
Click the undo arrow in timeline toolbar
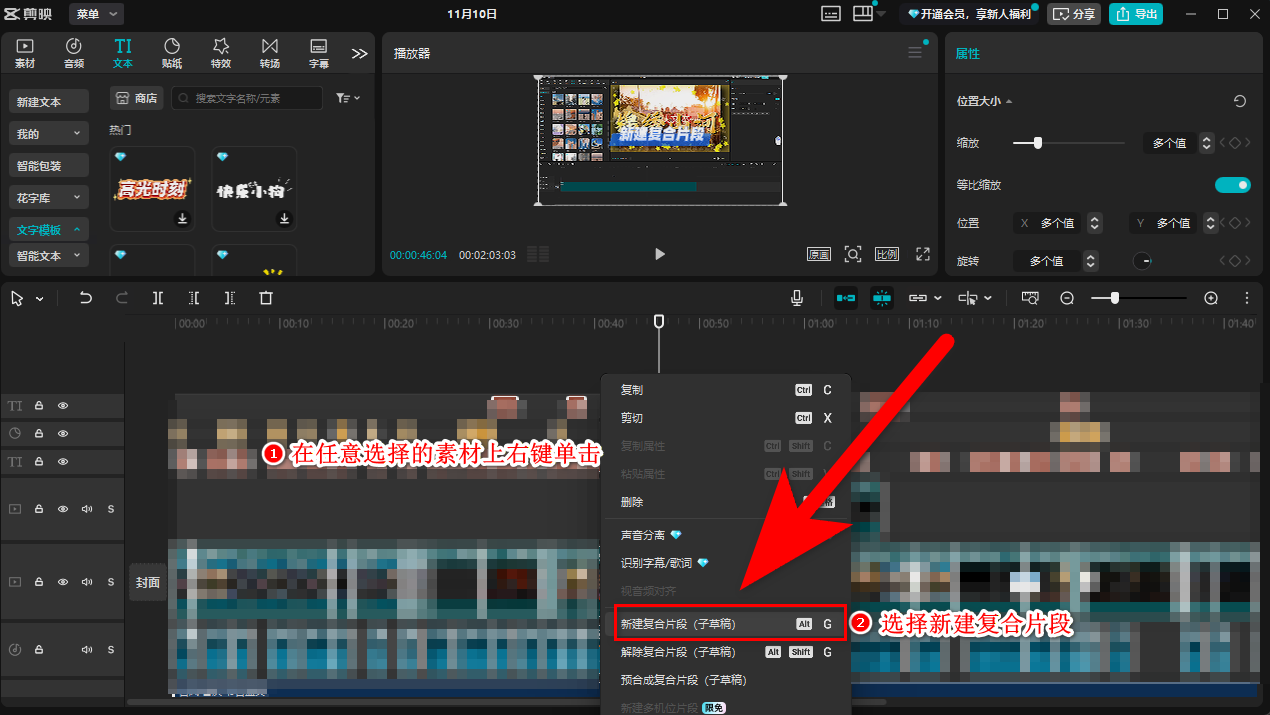tap(86, 298)
